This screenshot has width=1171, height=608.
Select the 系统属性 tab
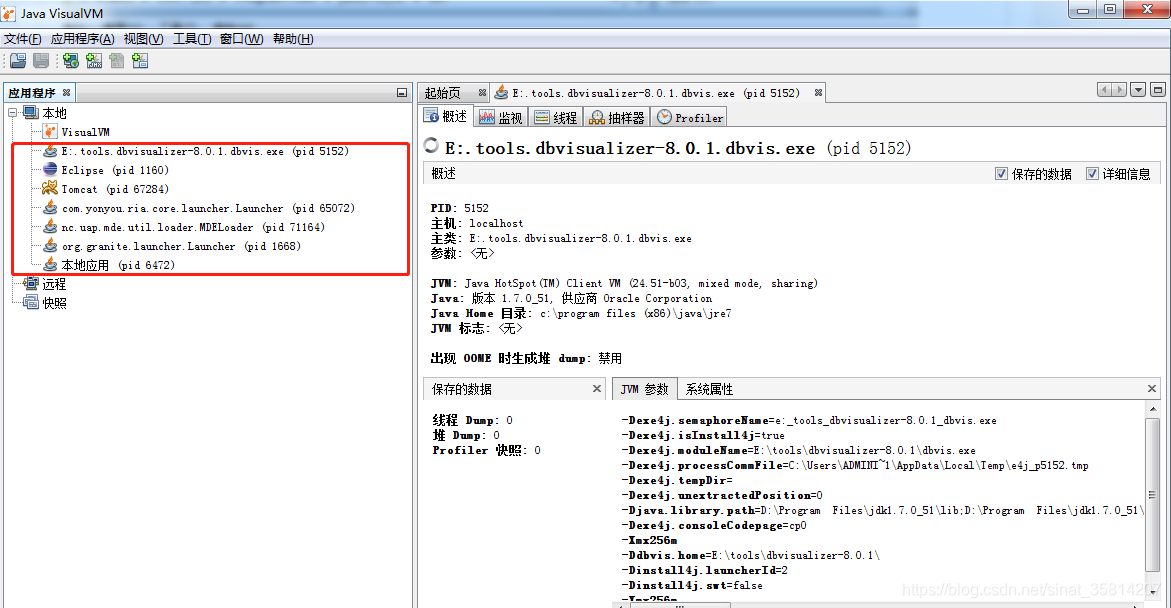pos(709,389)
